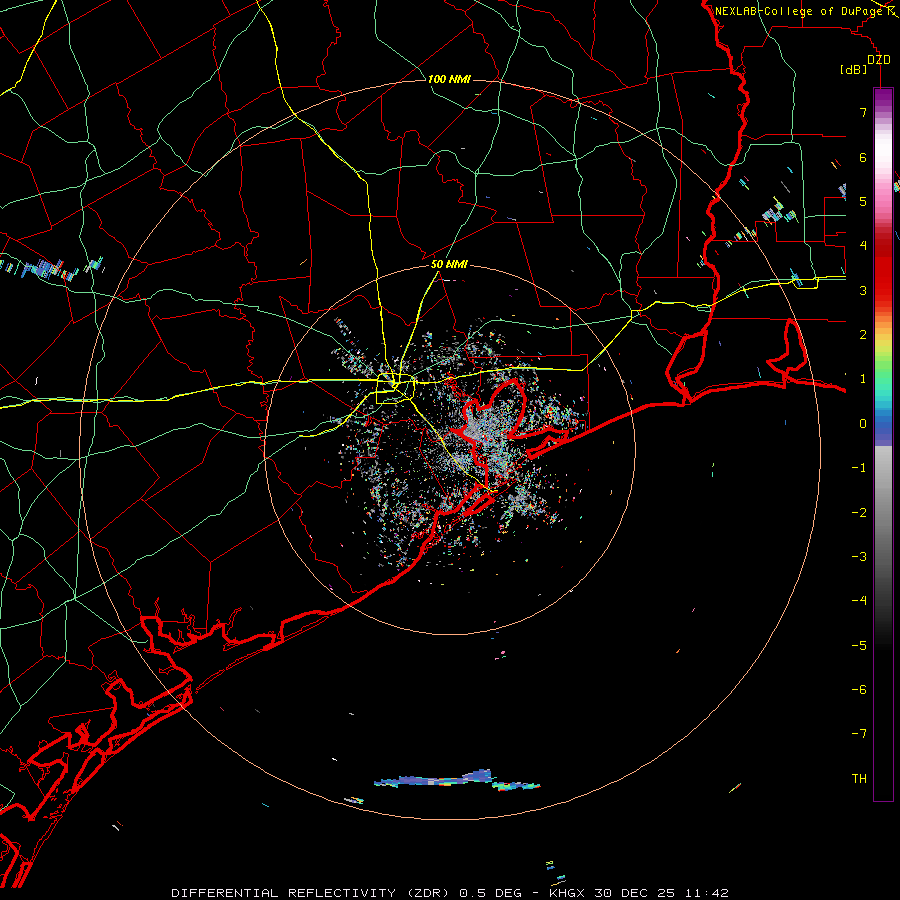Click the 4 dB tick label on the legend
900x900 pixels.
click(863, 246)
